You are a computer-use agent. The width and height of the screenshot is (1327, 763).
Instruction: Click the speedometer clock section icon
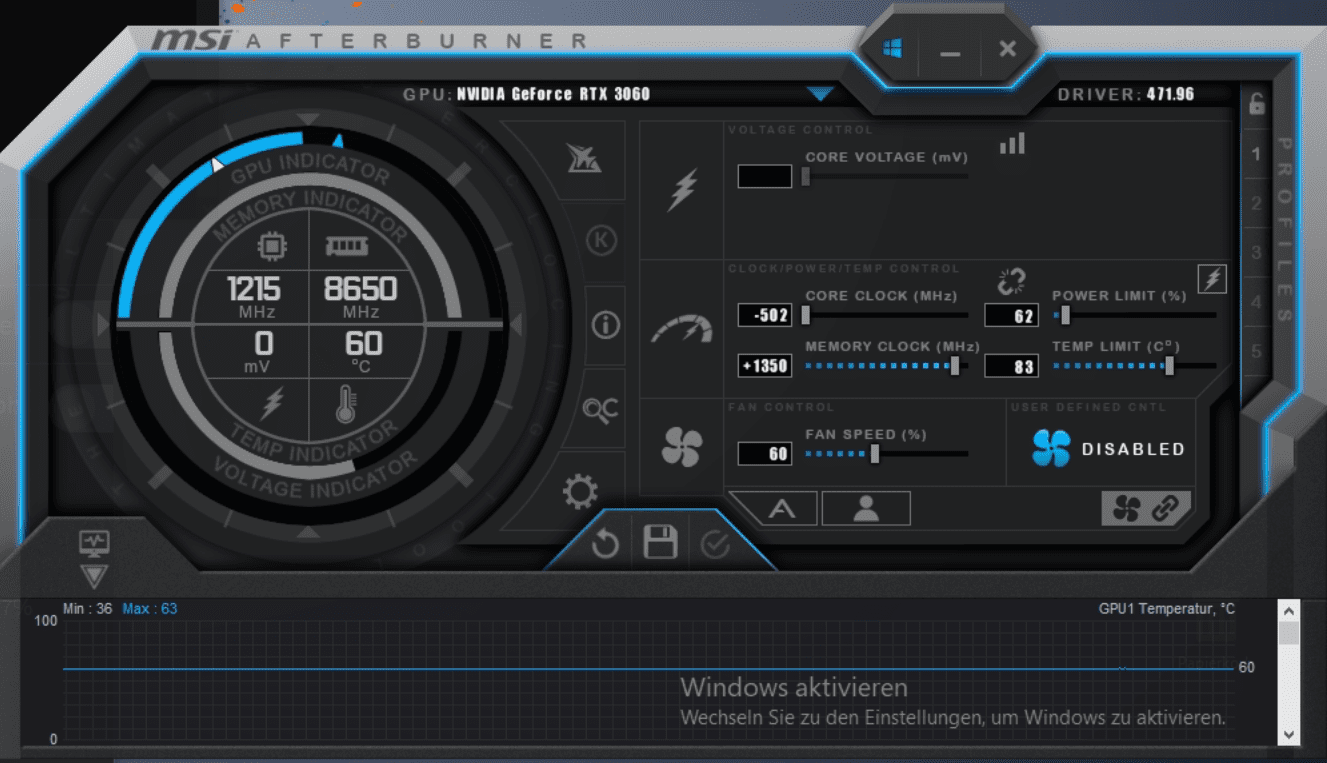682,329
